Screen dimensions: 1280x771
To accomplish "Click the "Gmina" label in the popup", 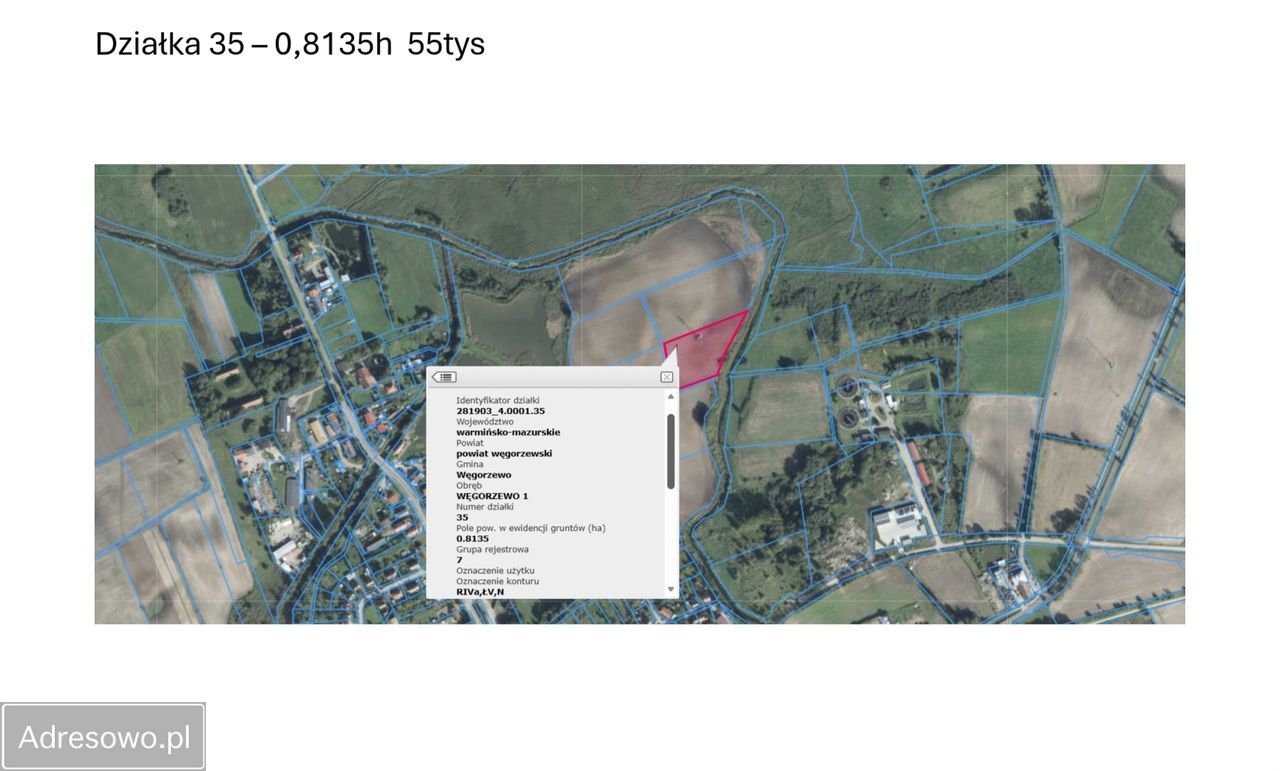I will (470, 464).
